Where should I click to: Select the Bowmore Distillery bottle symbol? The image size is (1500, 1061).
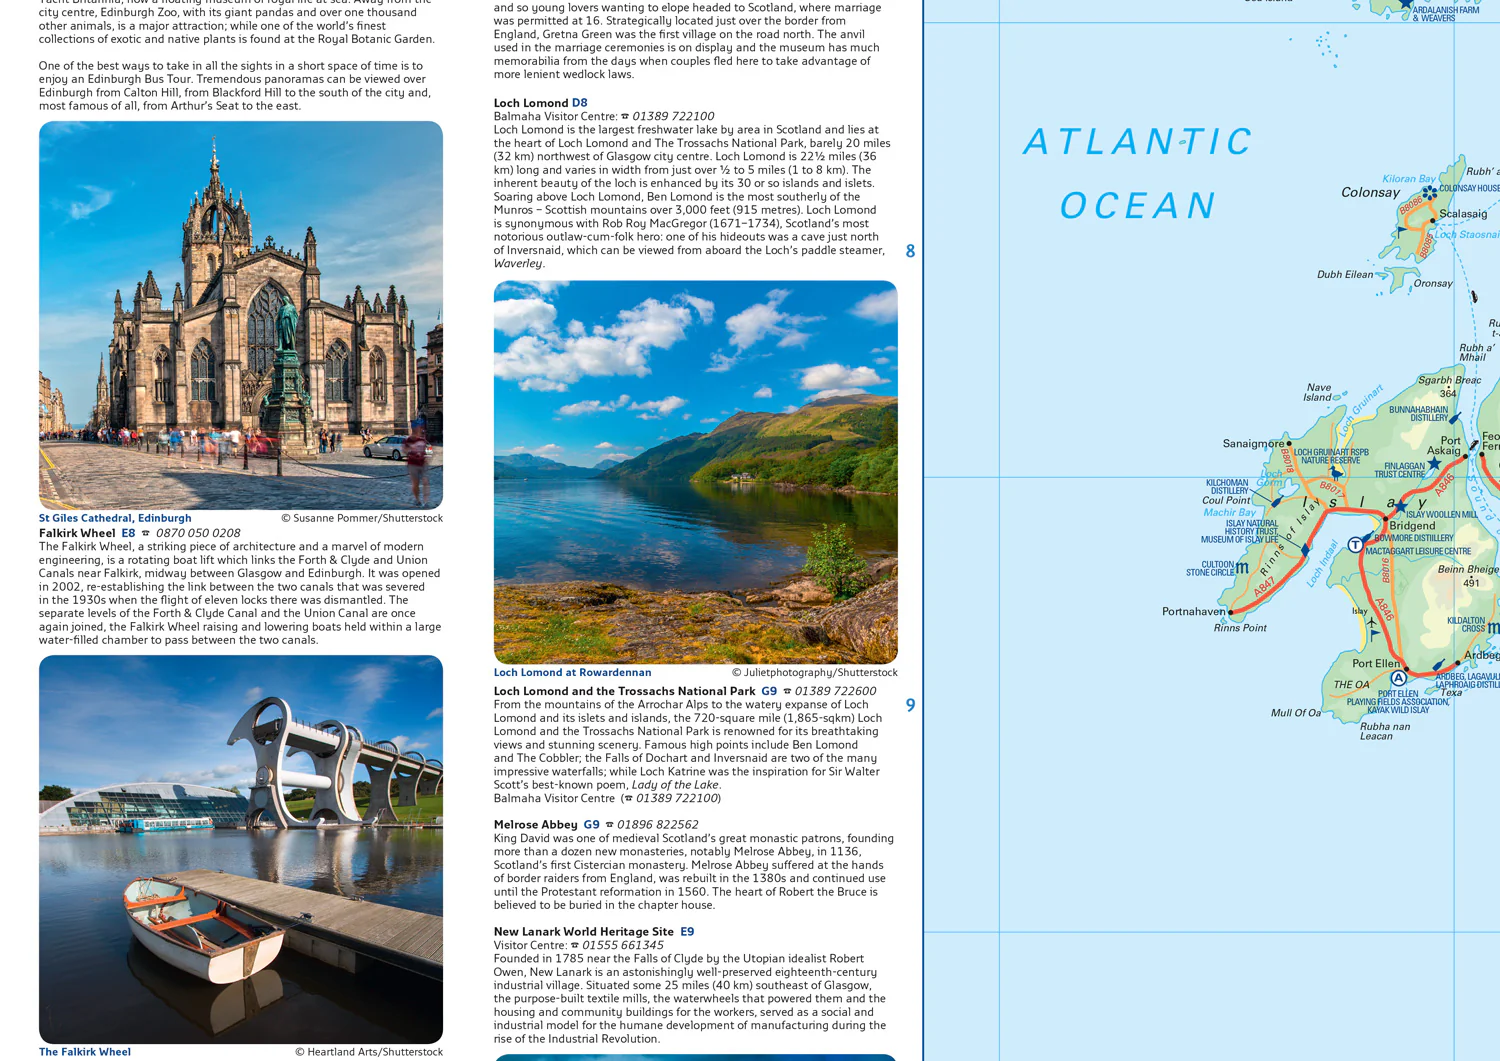click(1367, 539)
